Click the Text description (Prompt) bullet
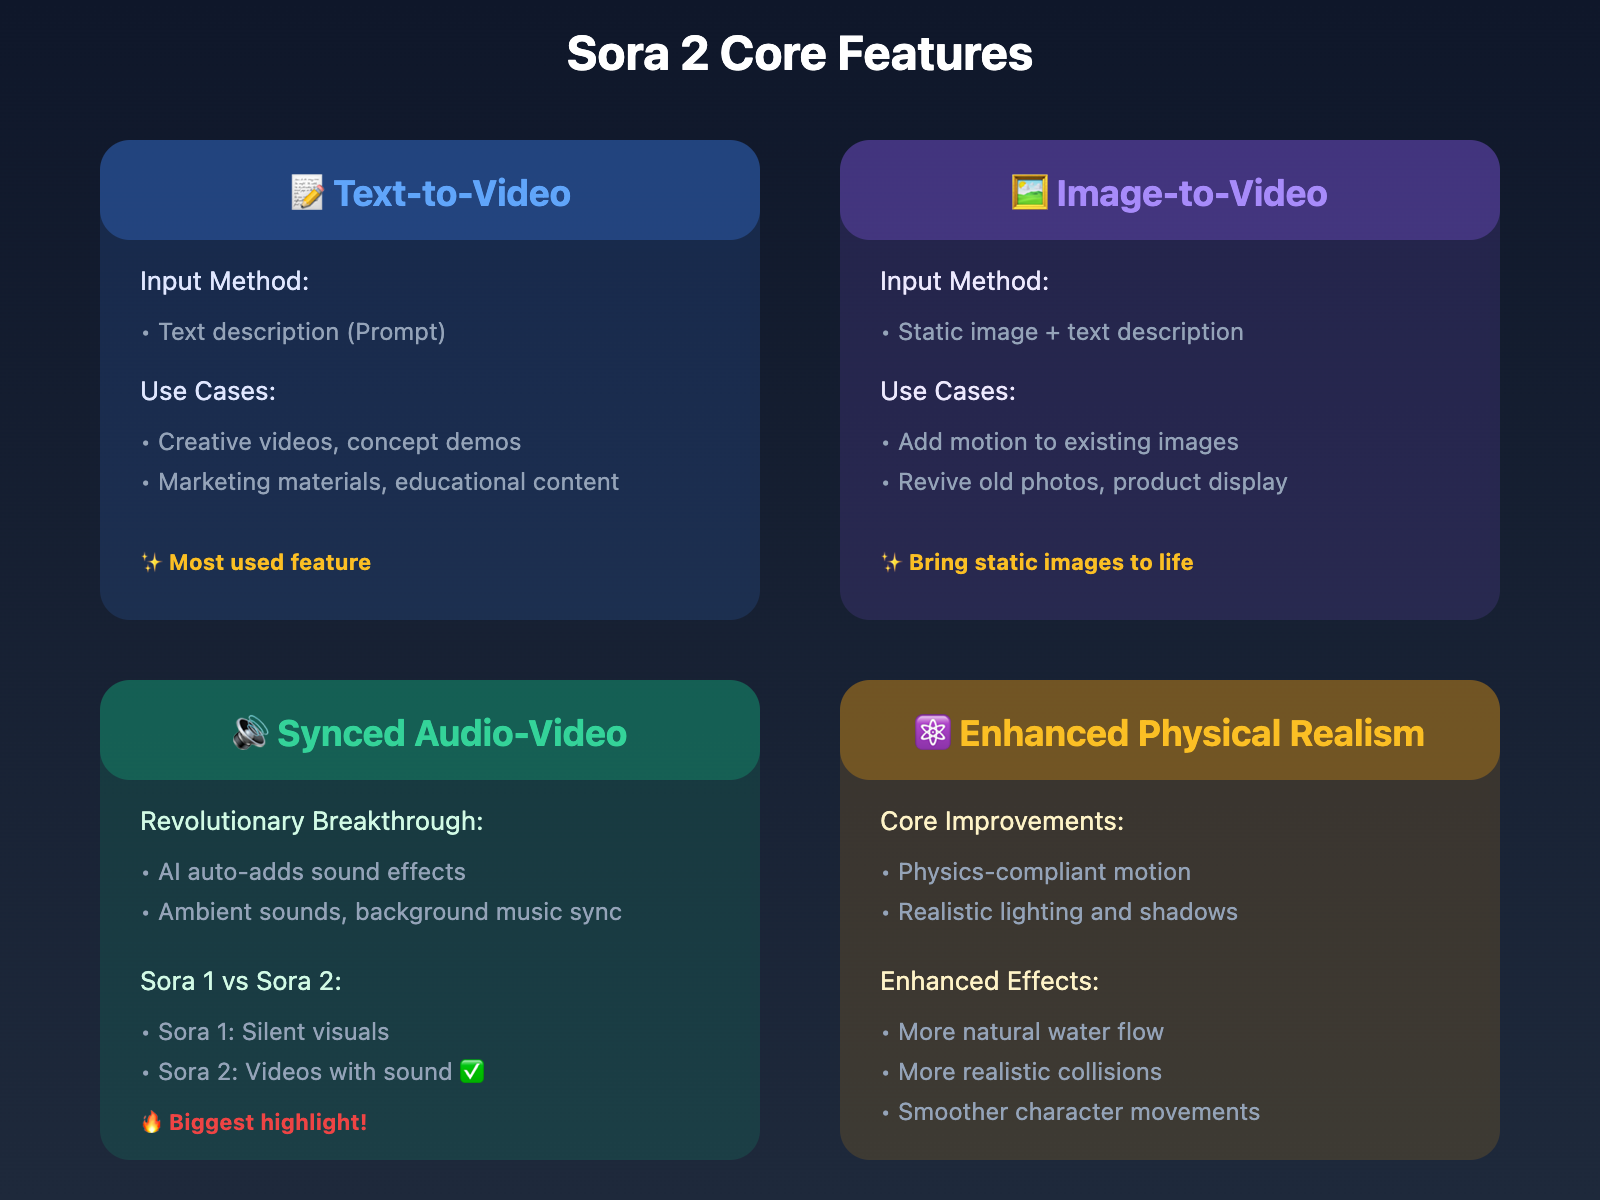Viewport: 1600px width, 1200px height. pos(302,332)
